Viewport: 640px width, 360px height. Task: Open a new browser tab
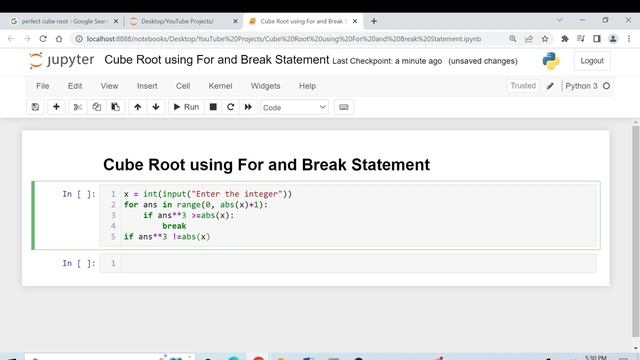373,21
